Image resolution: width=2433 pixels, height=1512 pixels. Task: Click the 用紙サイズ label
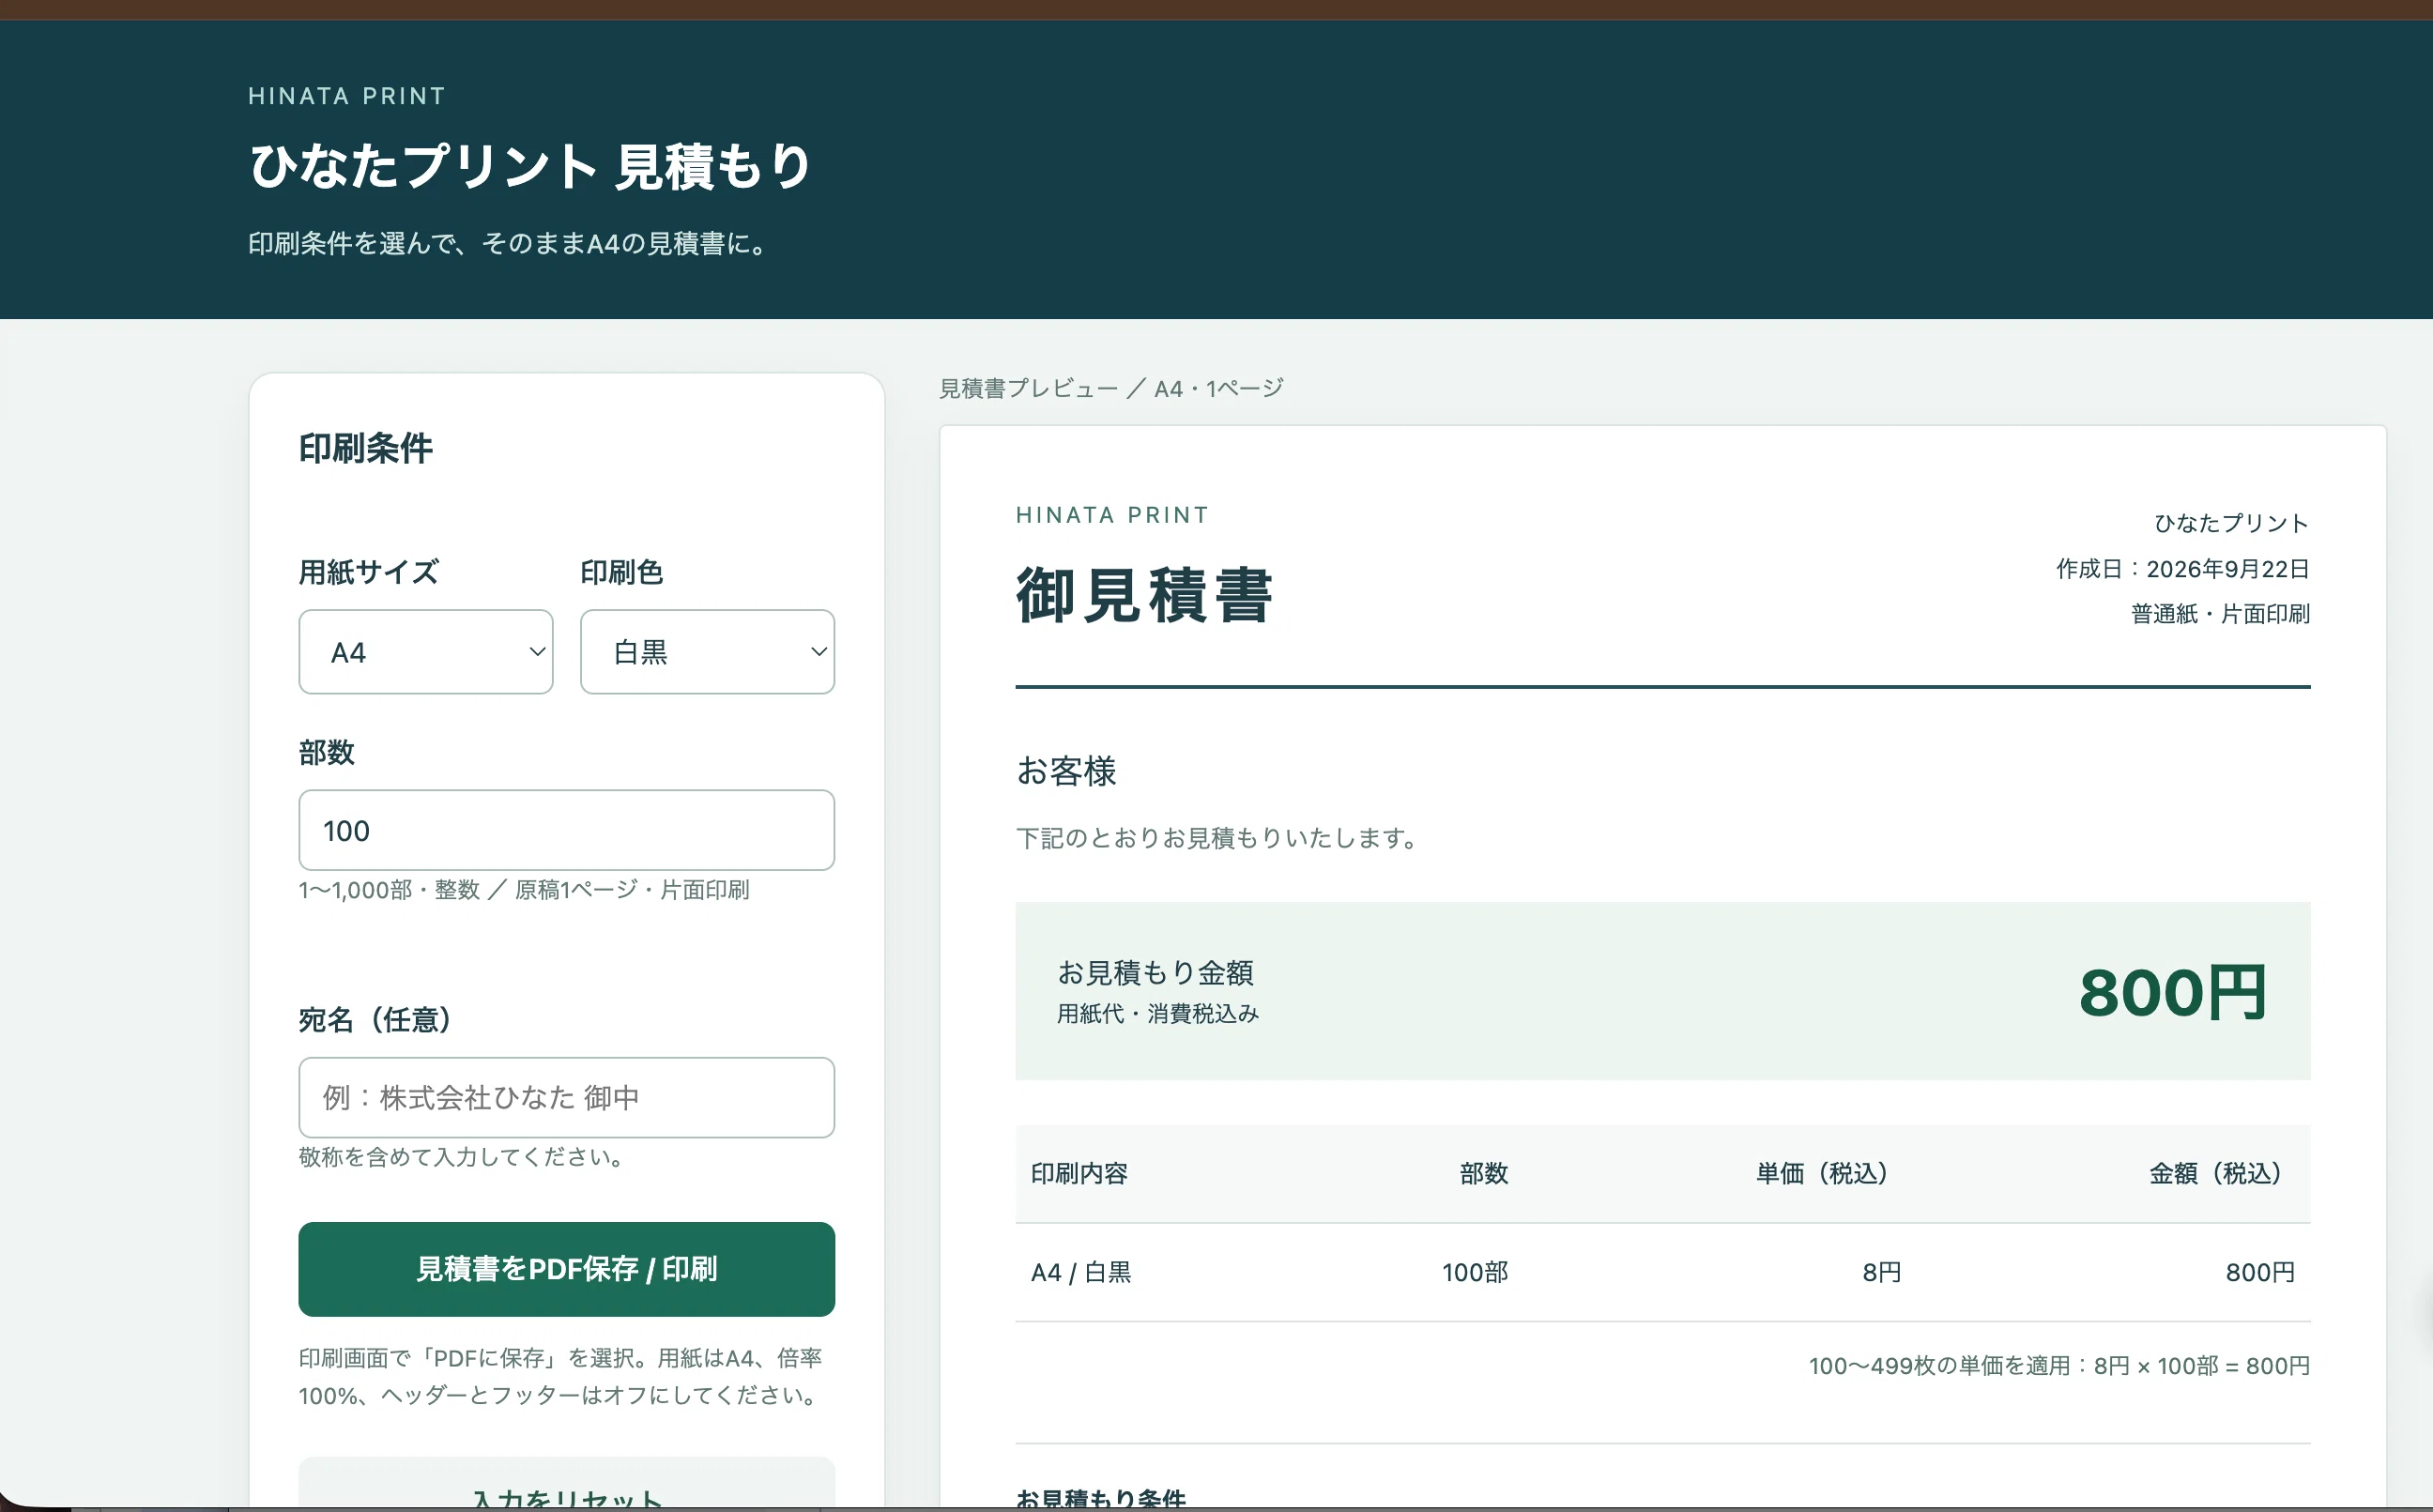(x=369, y=572)
